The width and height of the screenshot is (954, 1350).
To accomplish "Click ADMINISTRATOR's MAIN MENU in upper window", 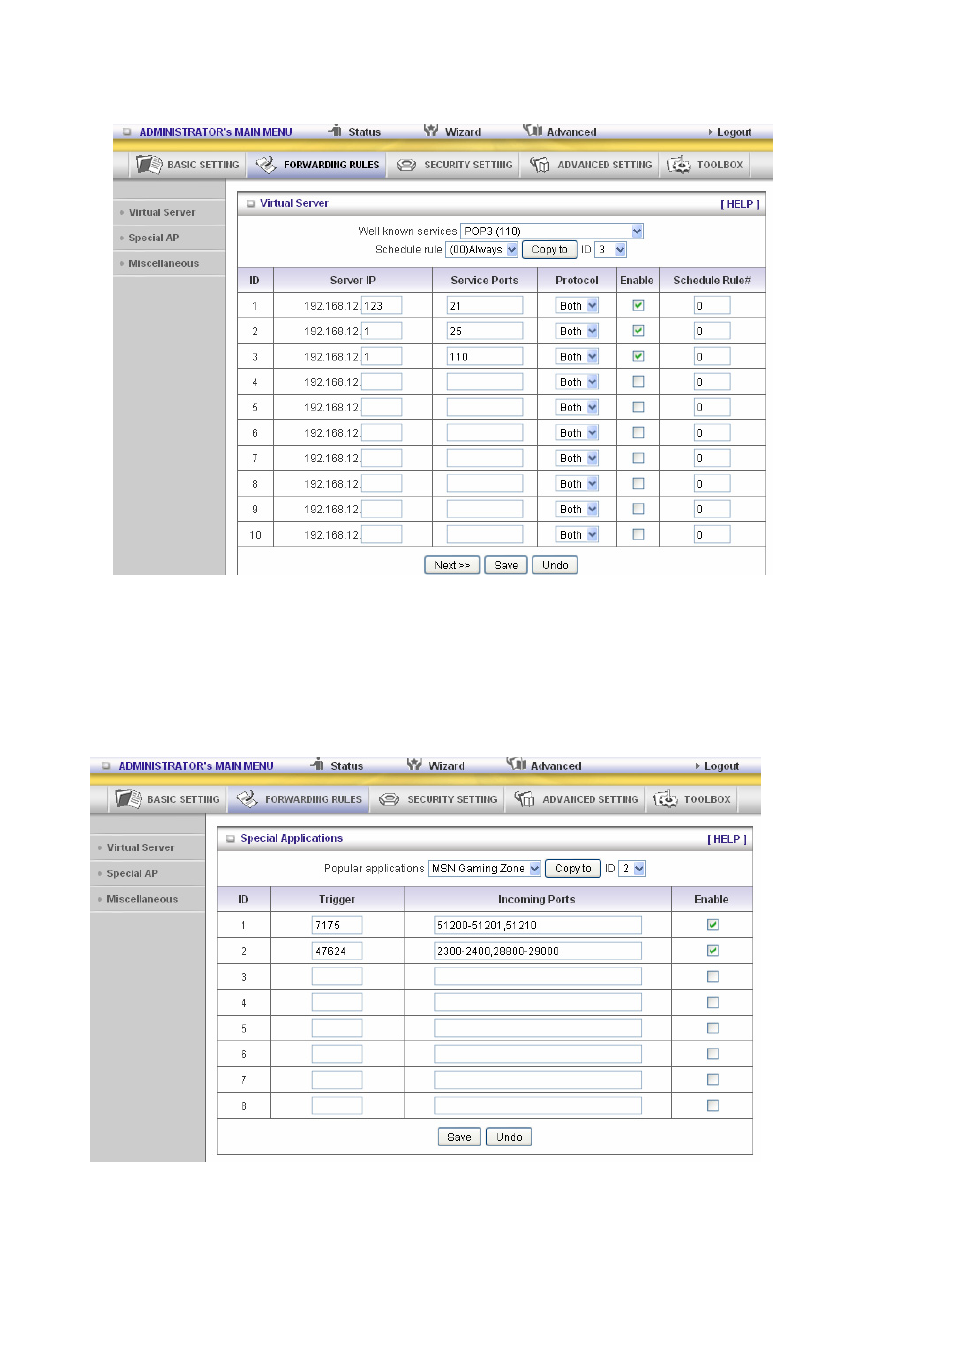I will [216, 132].
